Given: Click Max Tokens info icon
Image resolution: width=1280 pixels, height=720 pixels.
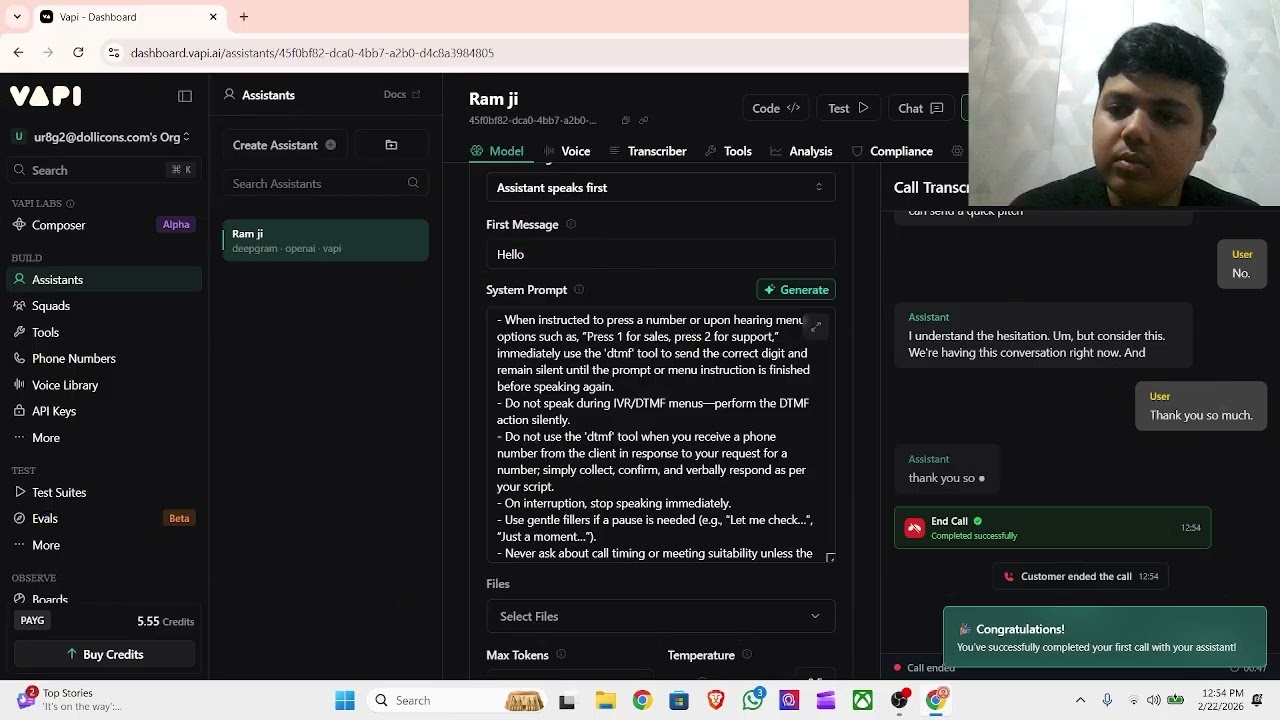Looking at the screenshot, I should tap(561, 654).
